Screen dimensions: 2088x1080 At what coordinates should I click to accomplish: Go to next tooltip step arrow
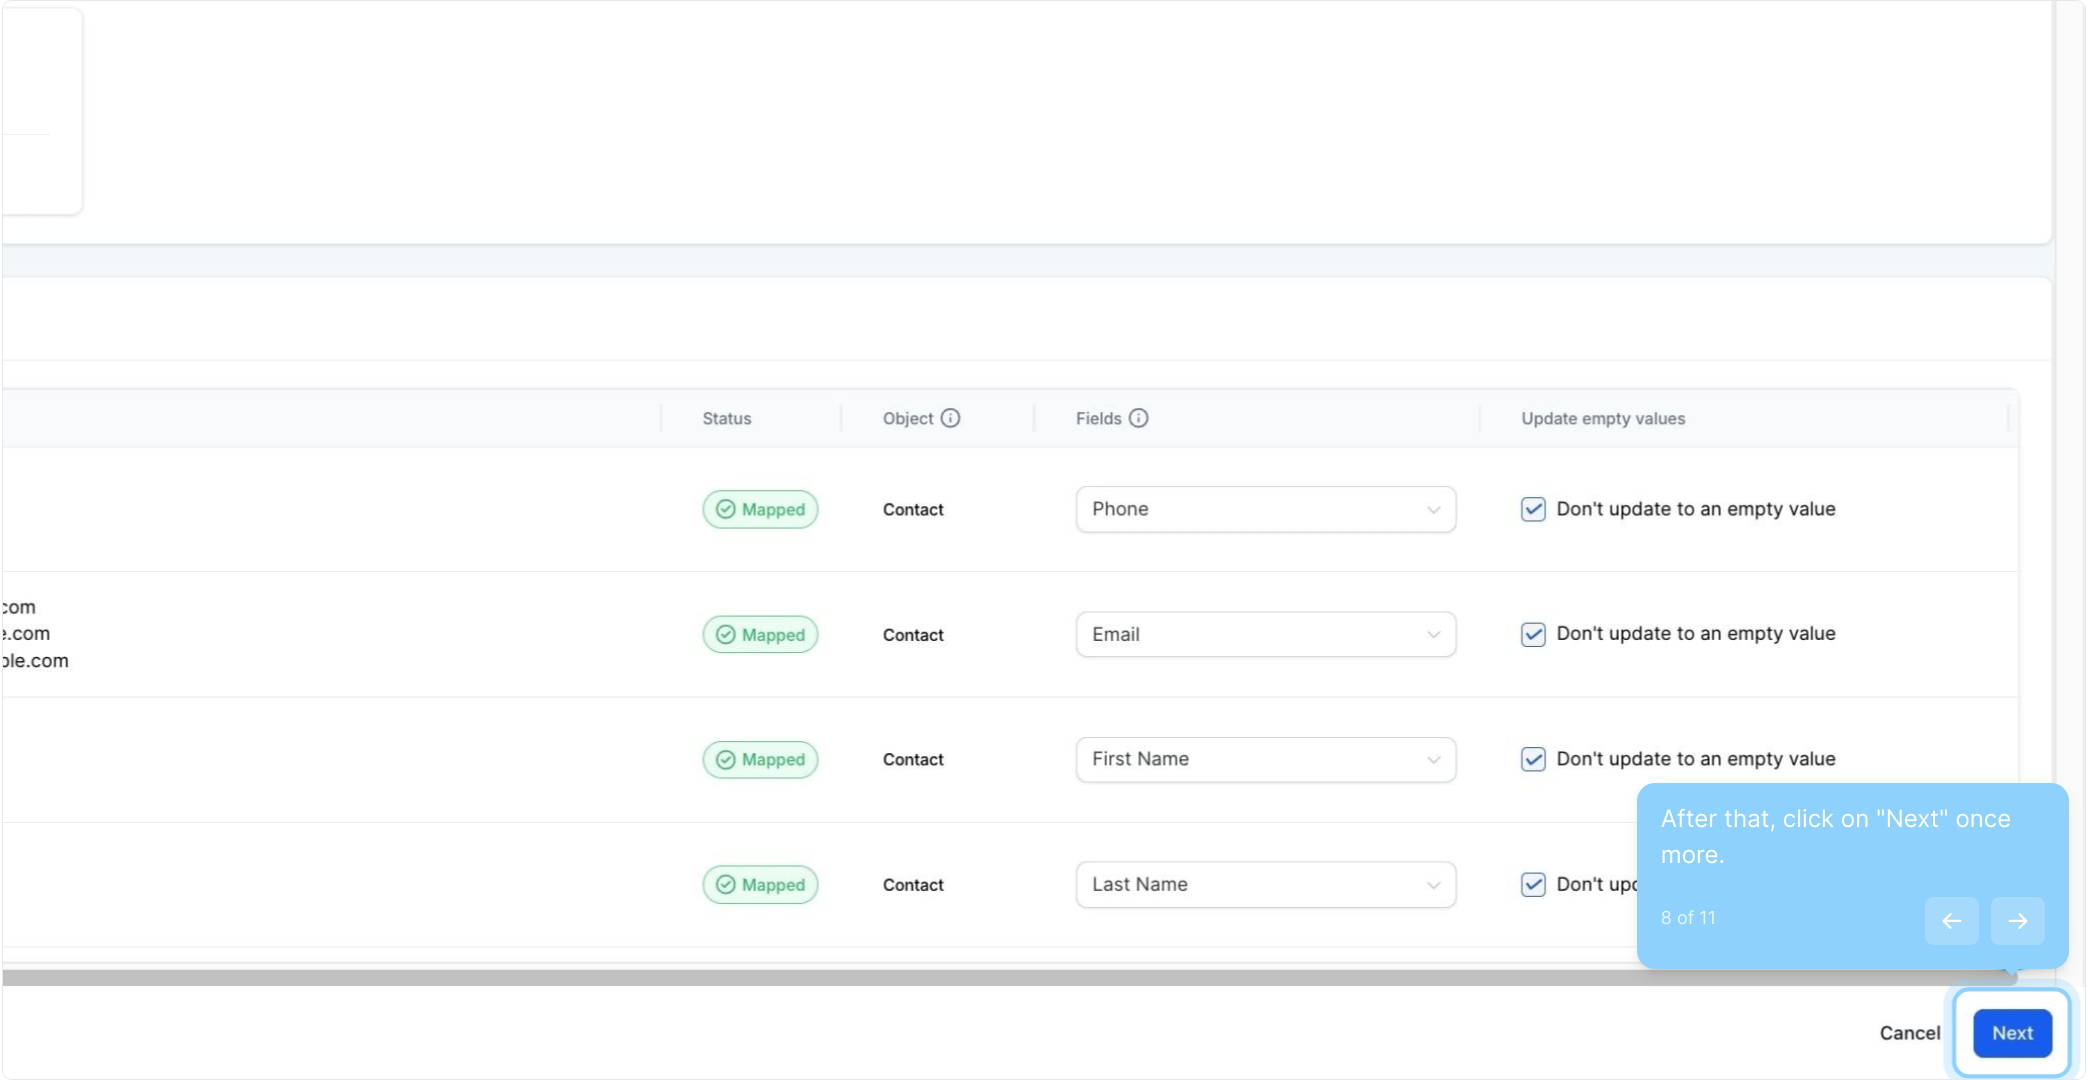[x=2017, y=920]
